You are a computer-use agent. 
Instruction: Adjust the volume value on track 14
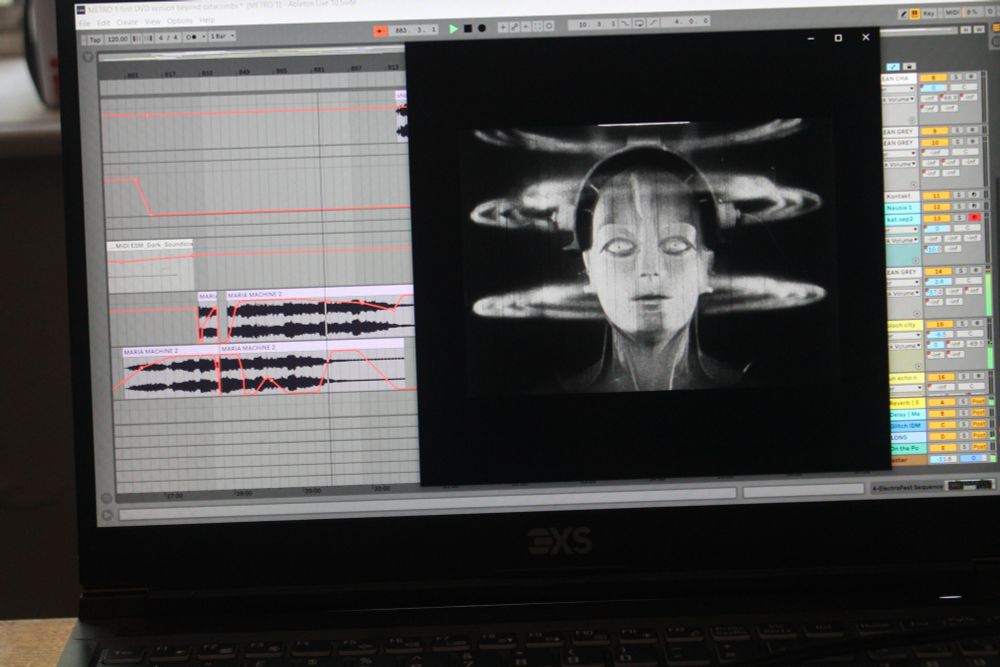tap(938, 282)
